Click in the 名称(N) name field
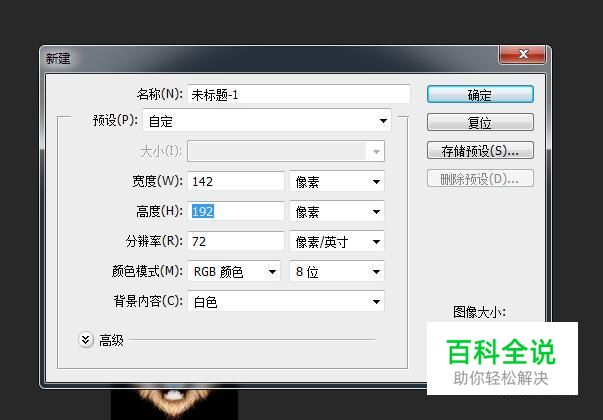The height and width of the screenshot is (420, 603). (299, 94)
